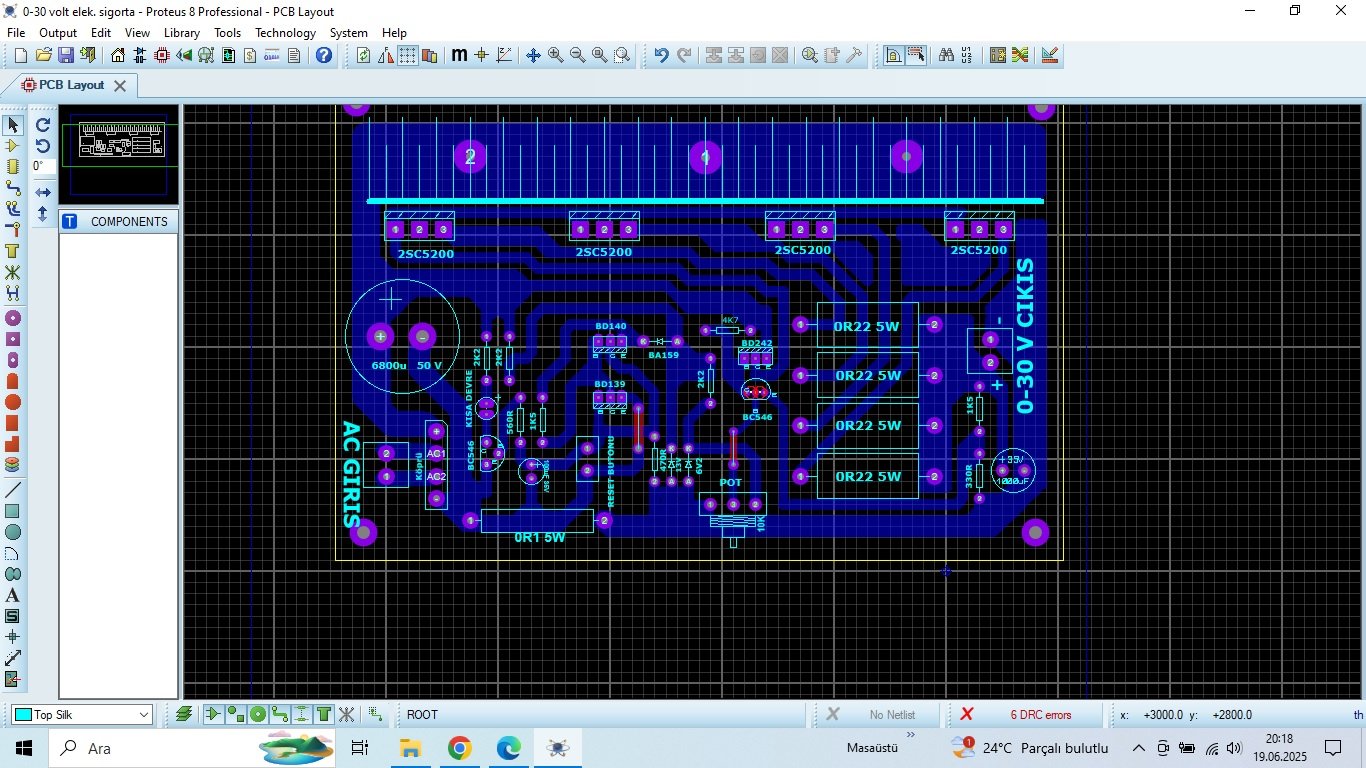This screenshot has height=768, width=1366.
Task: Open the Tools menu
Action: (x=227, y=33)
